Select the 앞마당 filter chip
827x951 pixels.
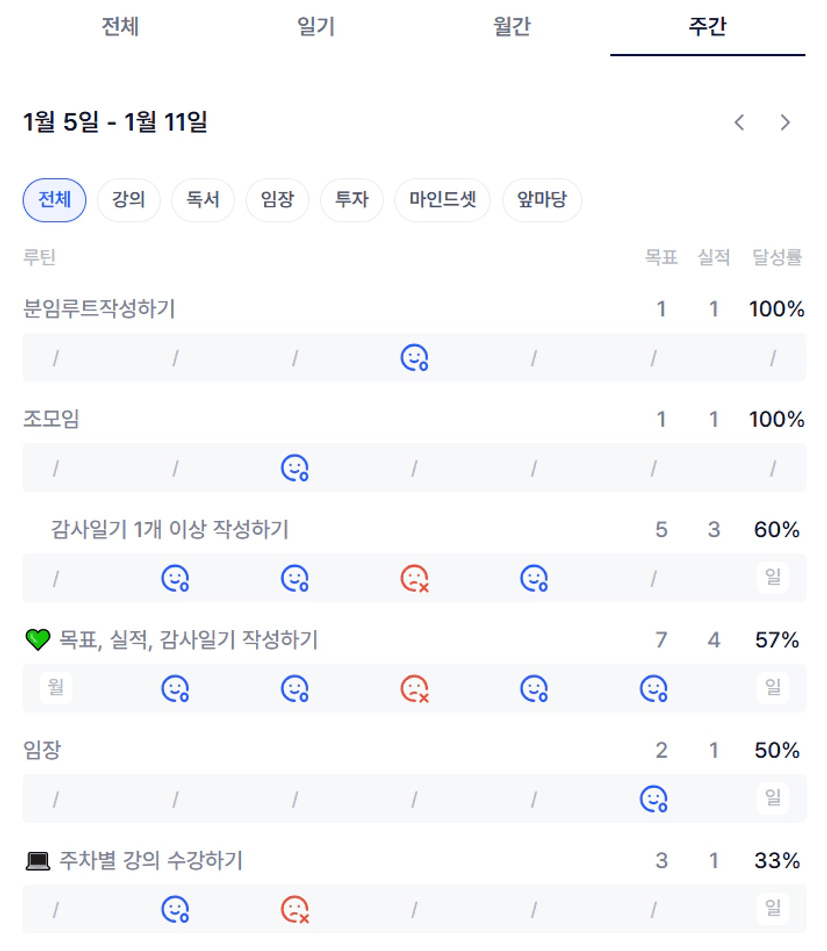(542, 200)
